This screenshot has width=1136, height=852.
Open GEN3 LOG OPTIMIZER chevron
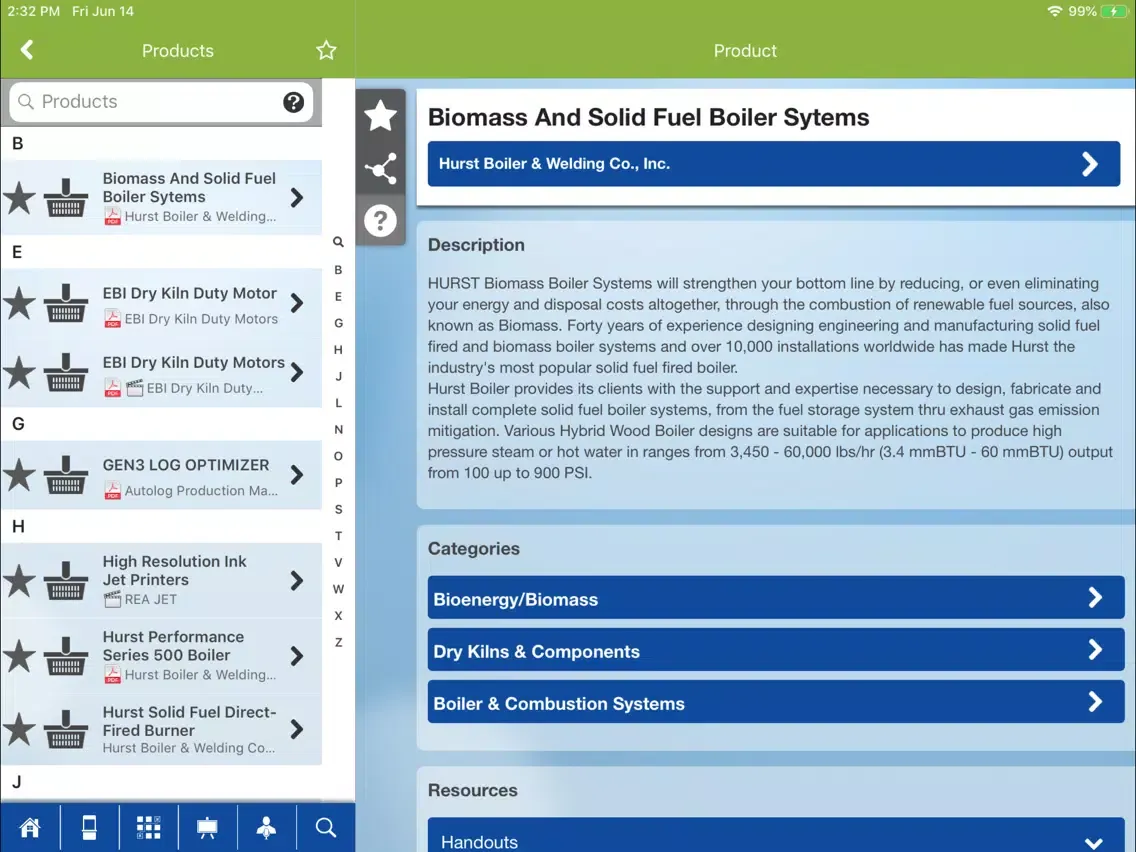point(297,475)
